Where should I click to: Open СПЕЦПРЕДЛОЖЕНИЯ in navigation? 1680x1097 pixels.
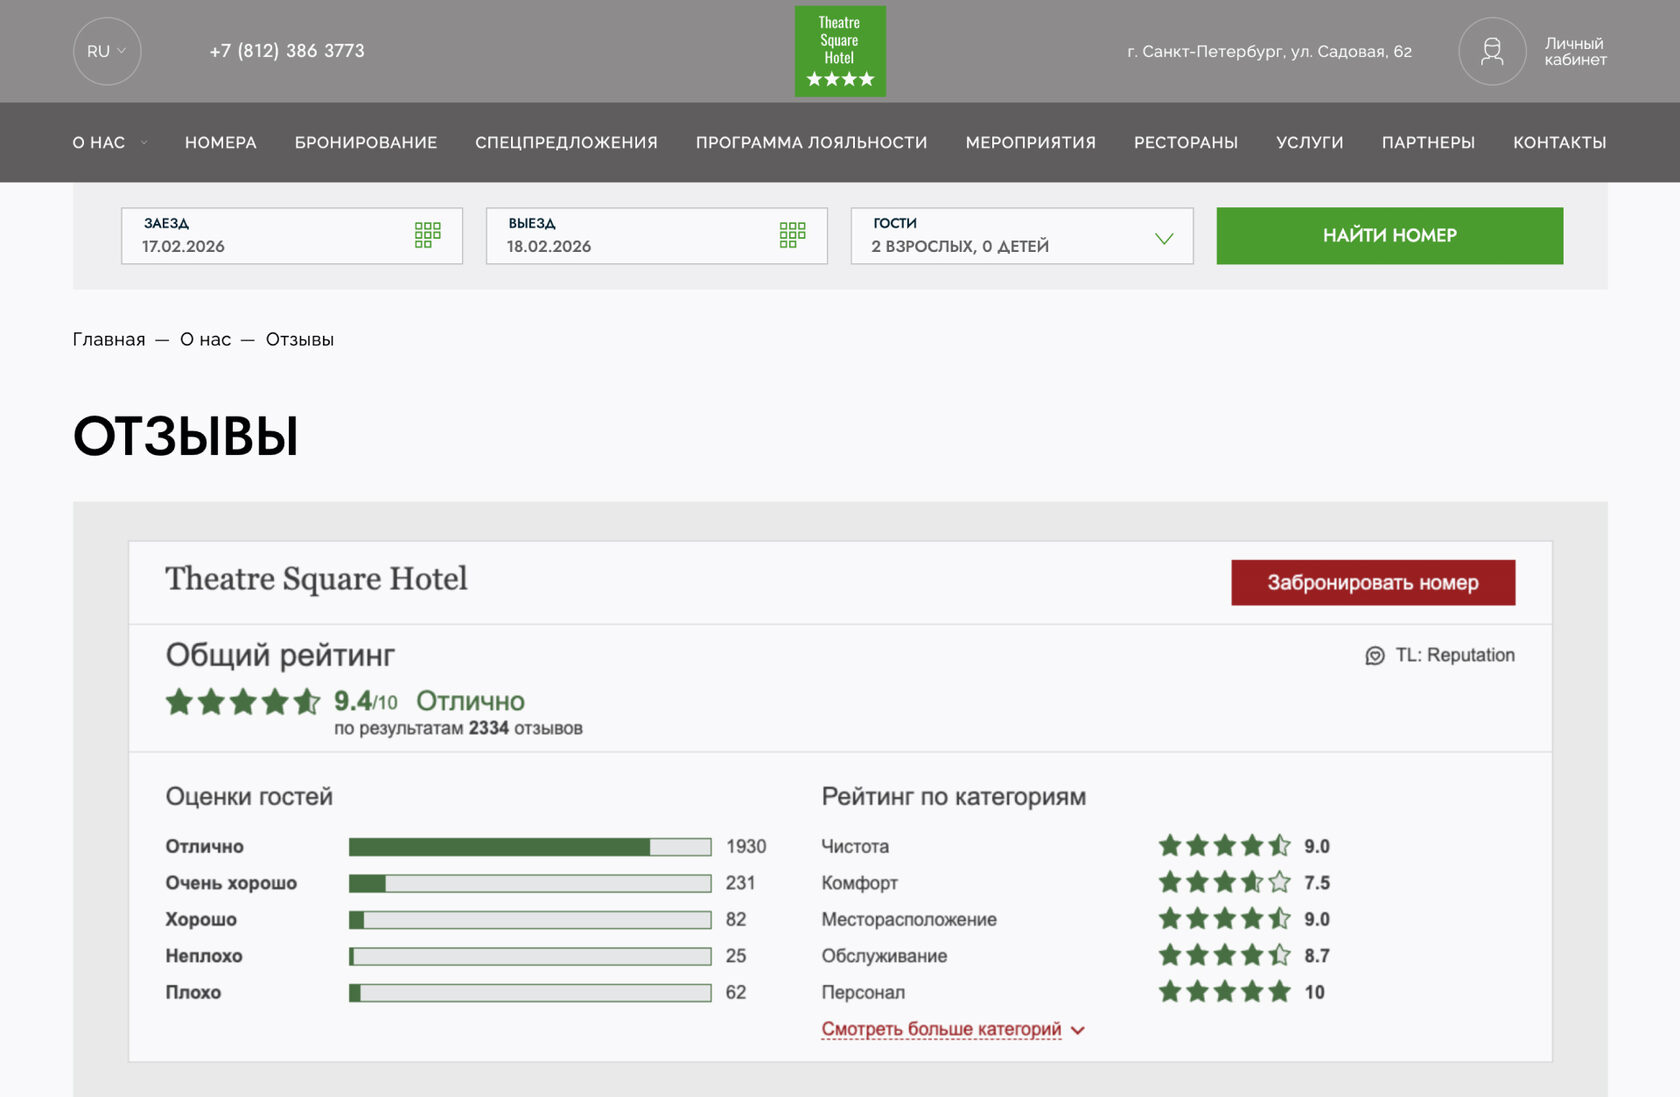[567, 143]
